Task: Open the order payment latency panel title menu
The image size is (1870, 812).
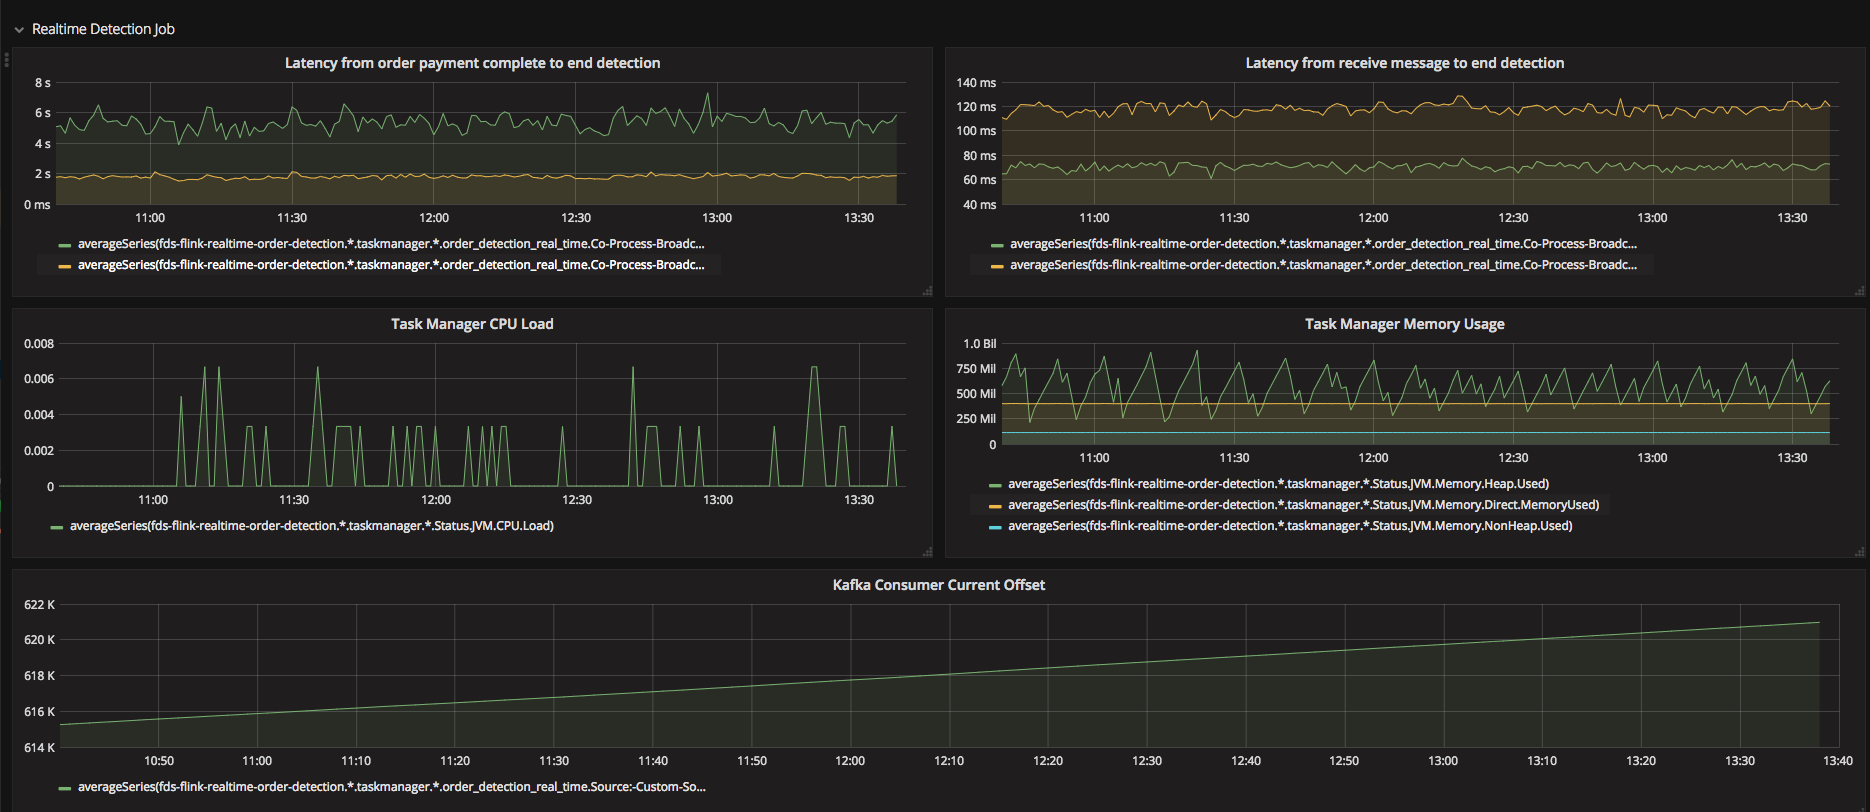Action: 472,63
